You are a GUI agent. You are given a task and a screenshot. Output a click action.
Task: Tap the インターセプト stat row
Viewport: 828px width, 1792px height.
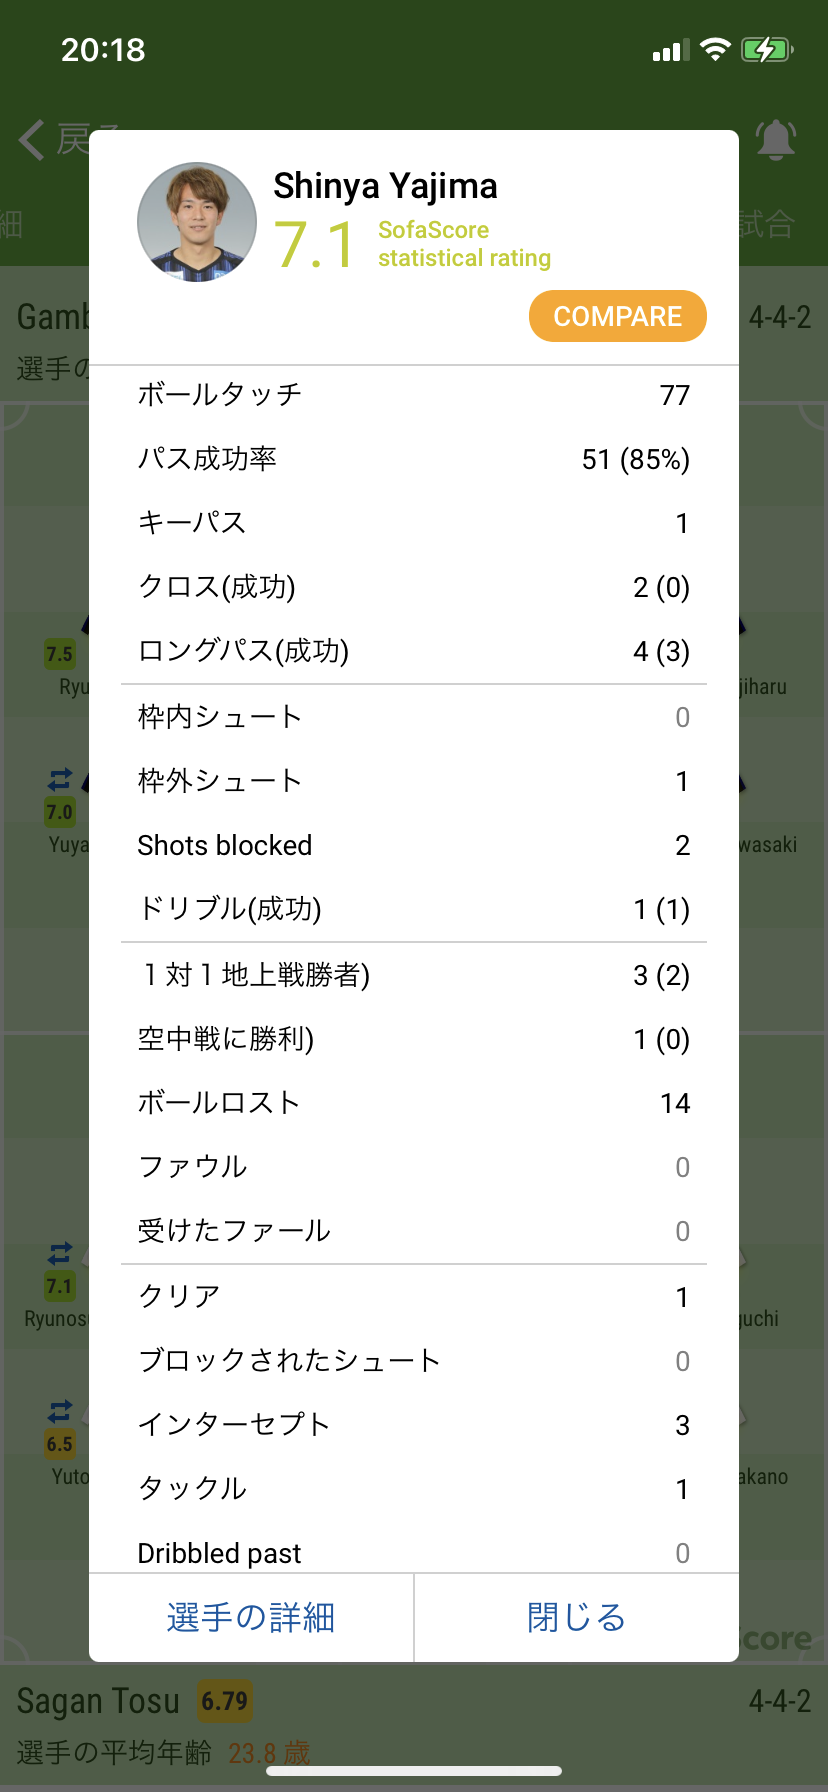tap(413, 1425)
